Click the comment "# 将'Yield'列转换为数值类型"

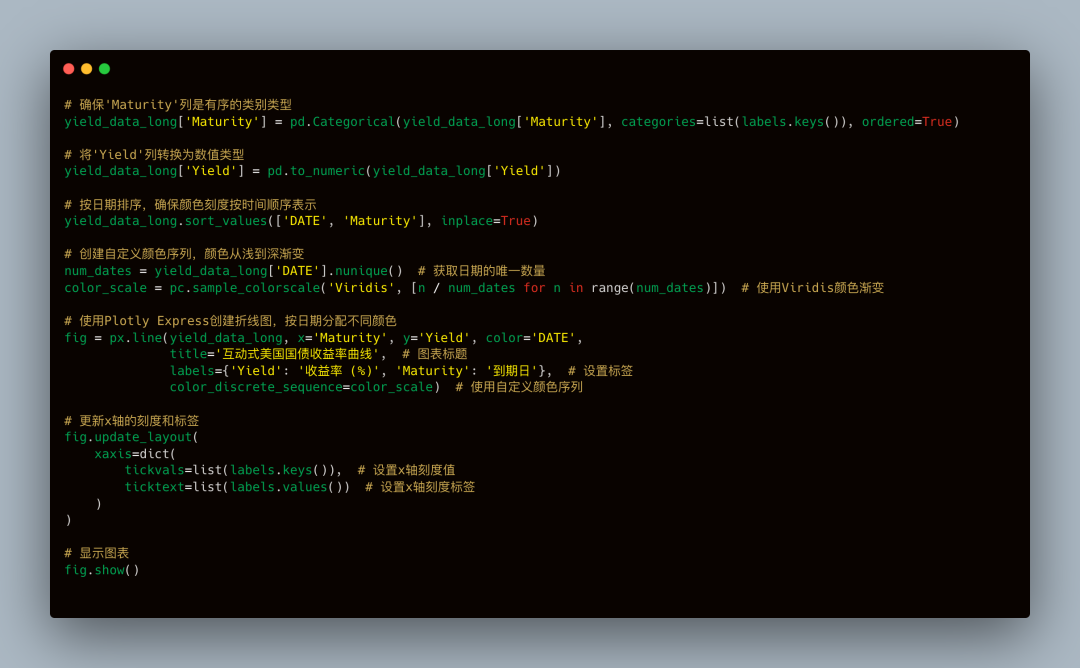point(154,155)
